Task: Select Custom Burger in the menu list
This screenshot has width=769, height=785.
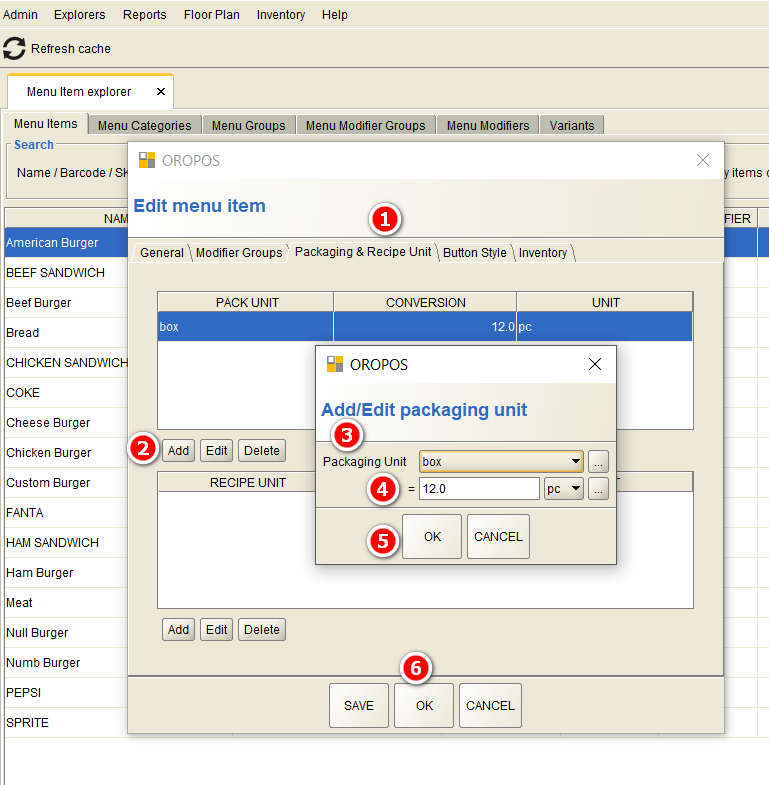Action: [66, 483]
